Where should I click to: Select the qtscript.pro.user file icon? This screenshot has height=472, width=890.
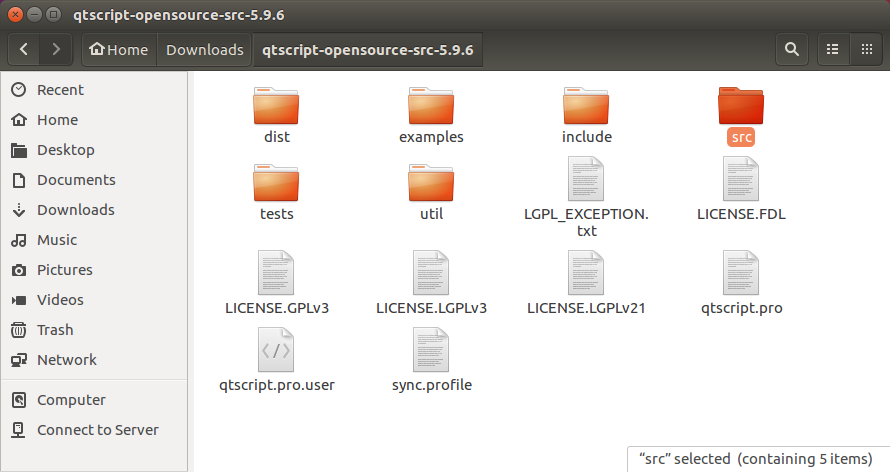point(276,350)
